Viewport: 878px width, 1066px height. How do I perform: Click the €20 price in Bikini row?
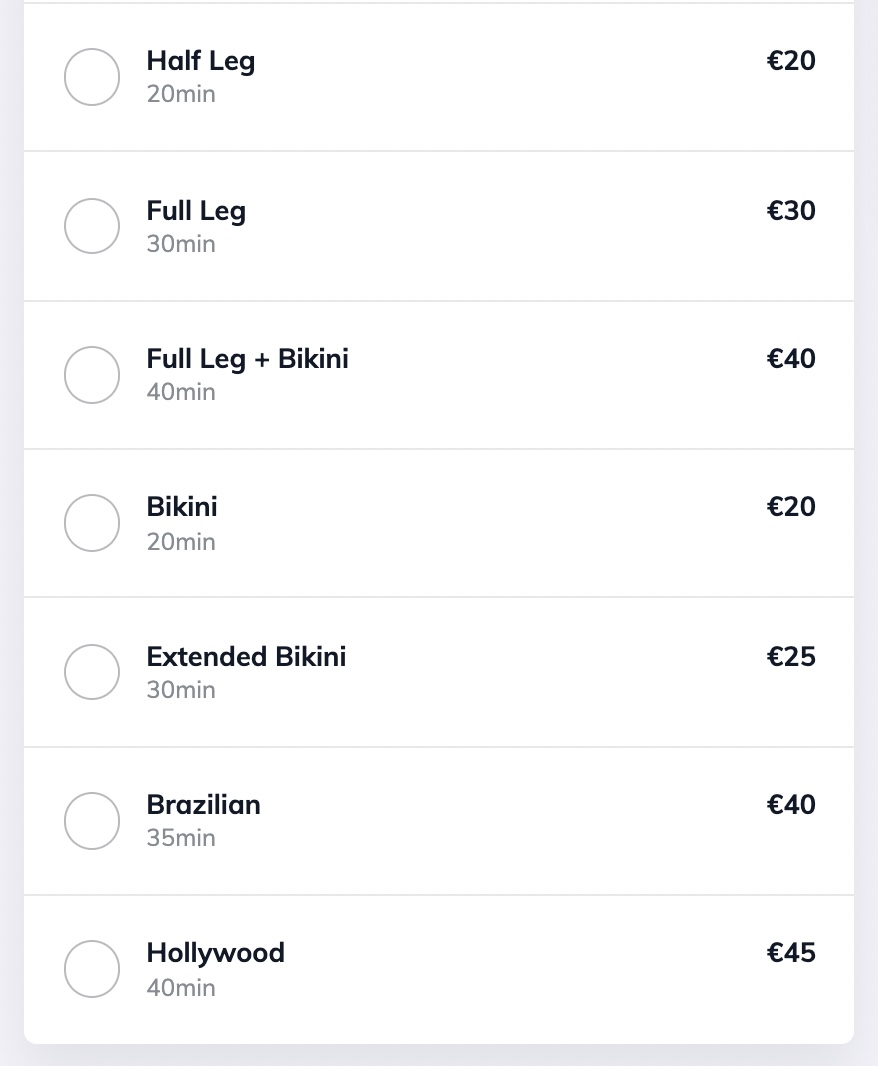click(791, 507)
